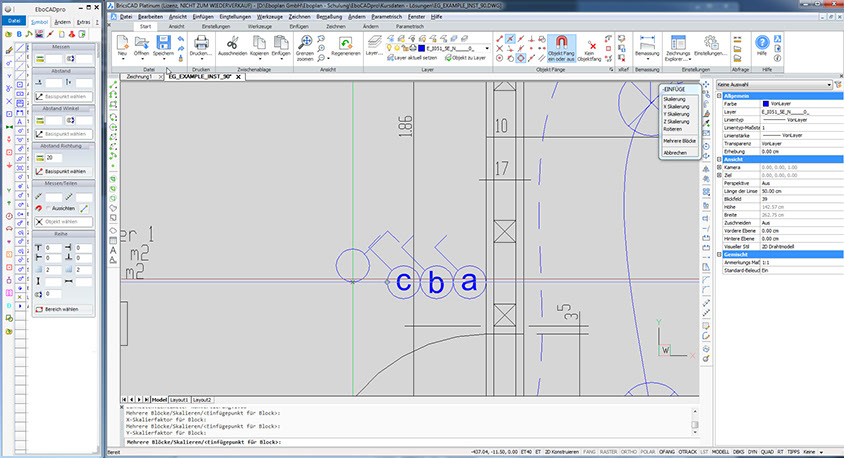
Task: Click the blue Farbe color swatch
Action: (766, 103)
